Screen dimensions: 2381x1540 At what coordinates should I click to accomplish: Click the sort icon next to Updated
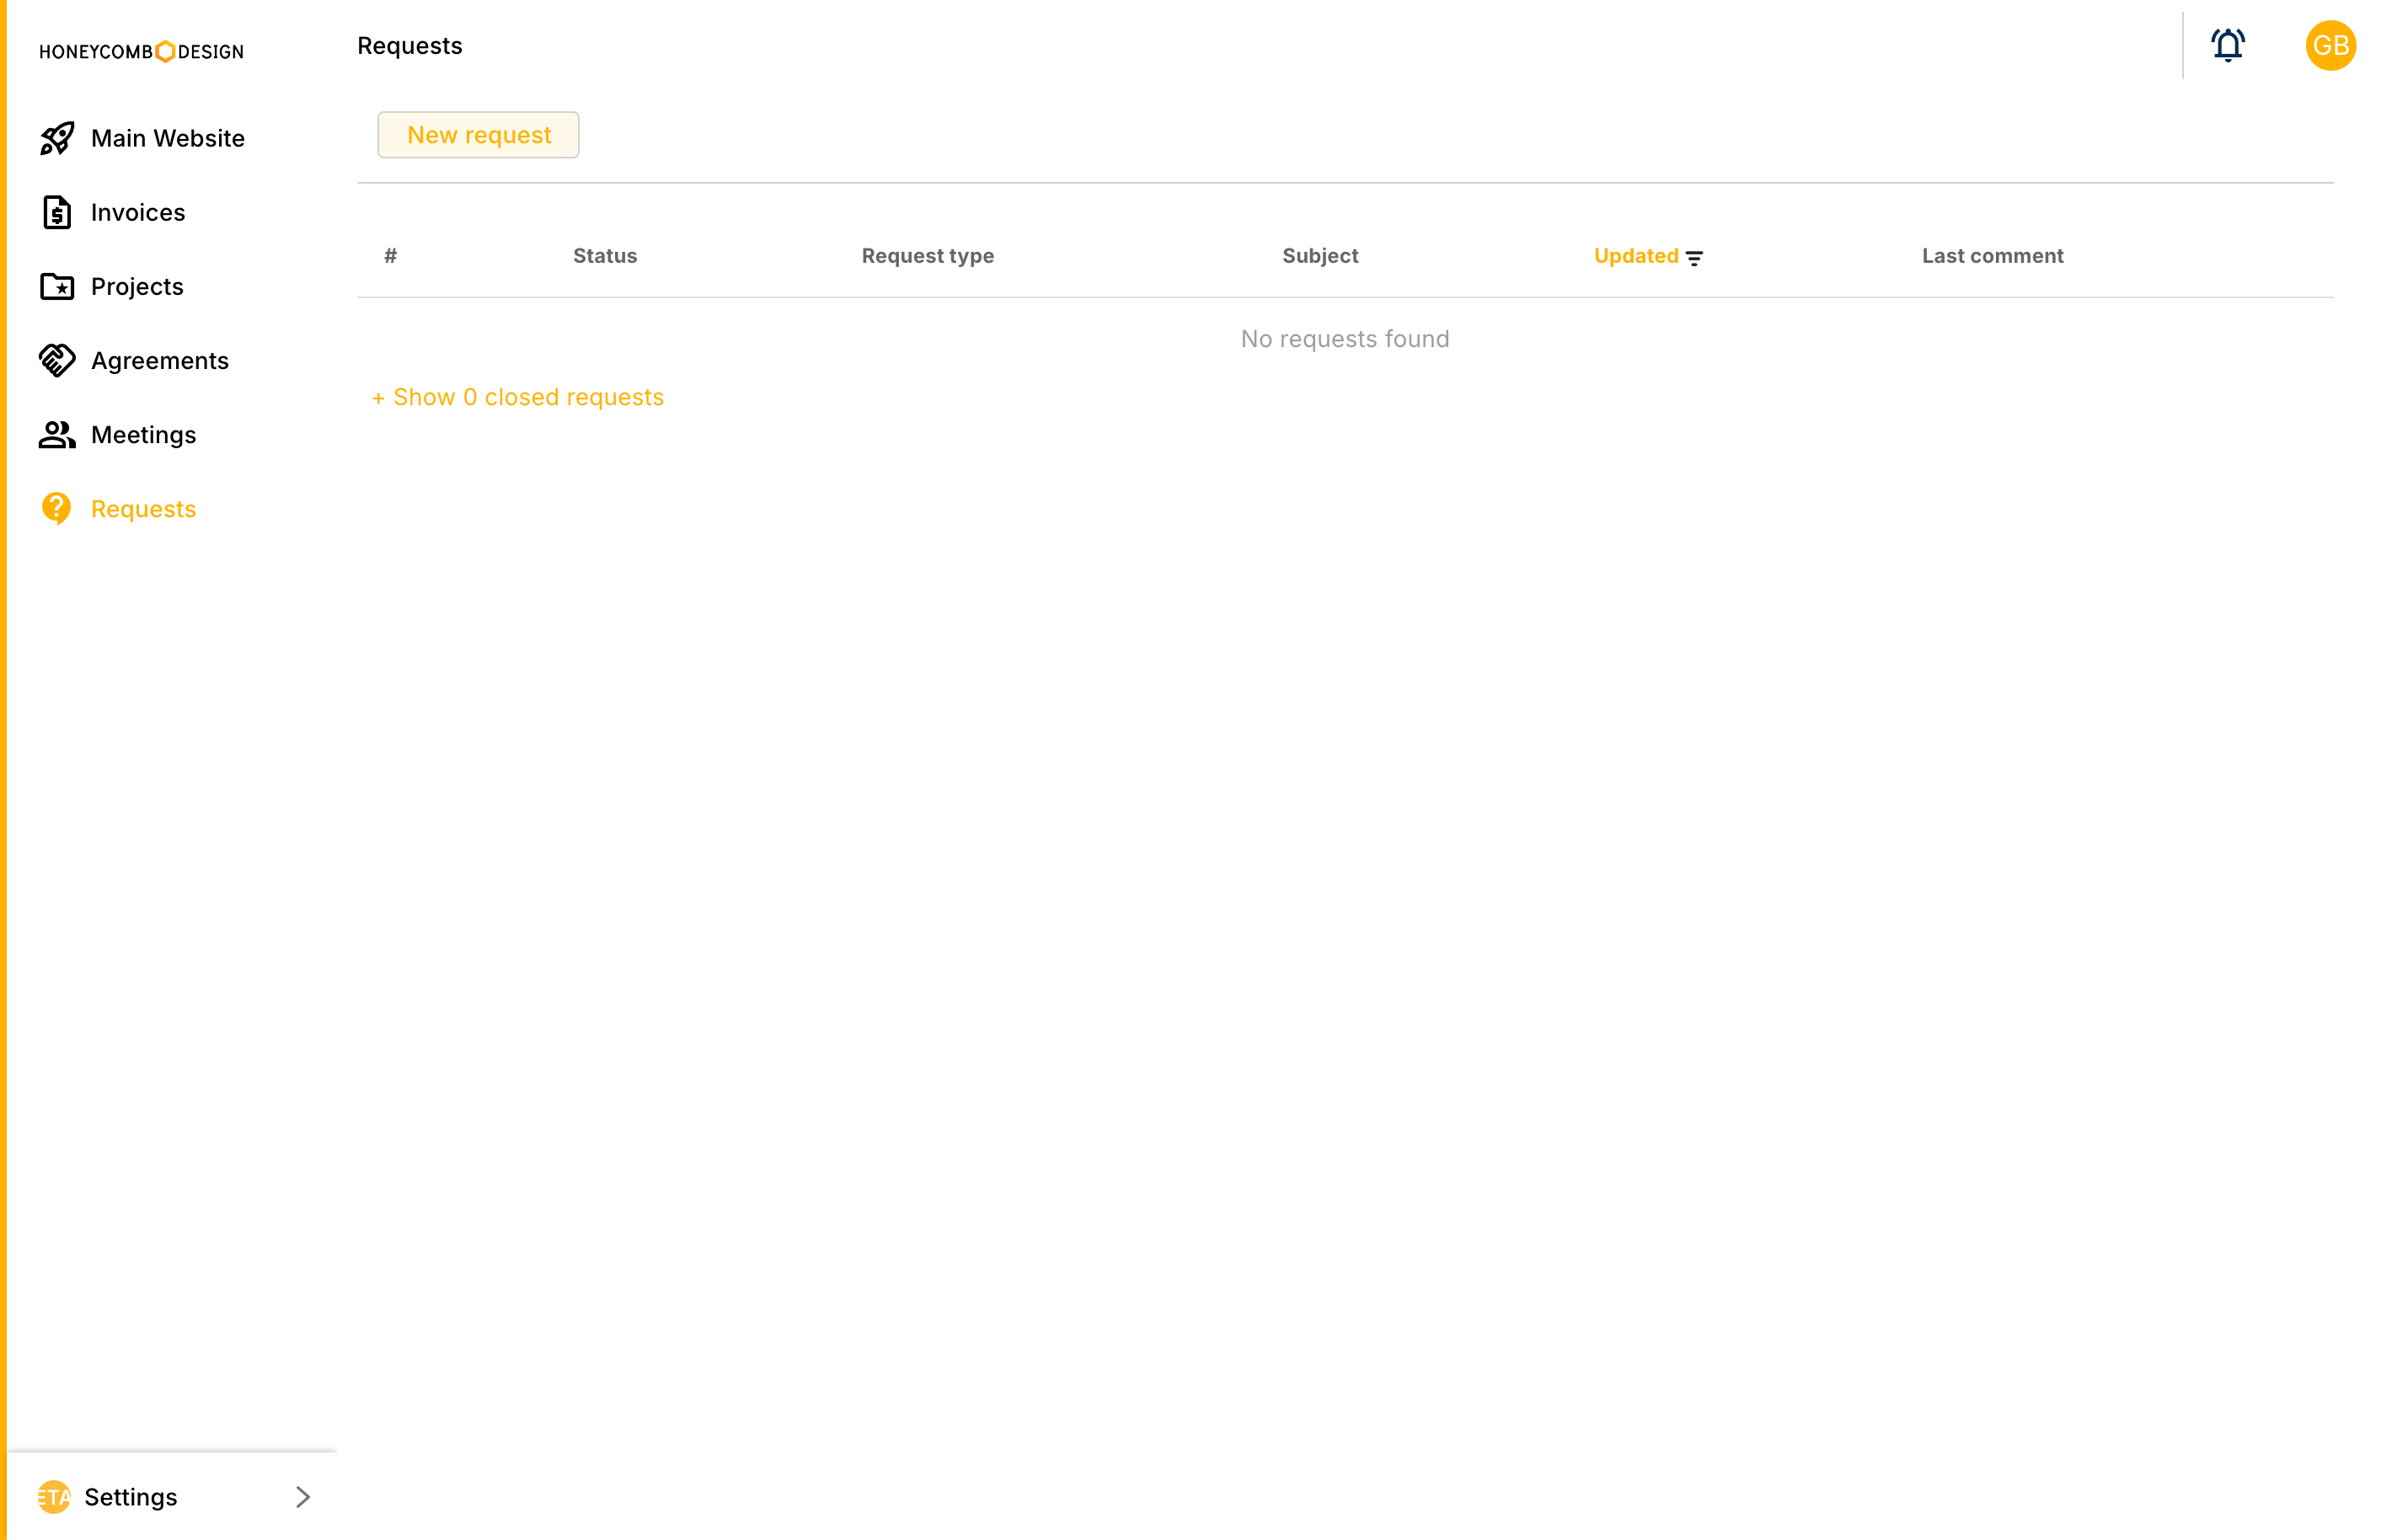click(x=1693, y=258)
